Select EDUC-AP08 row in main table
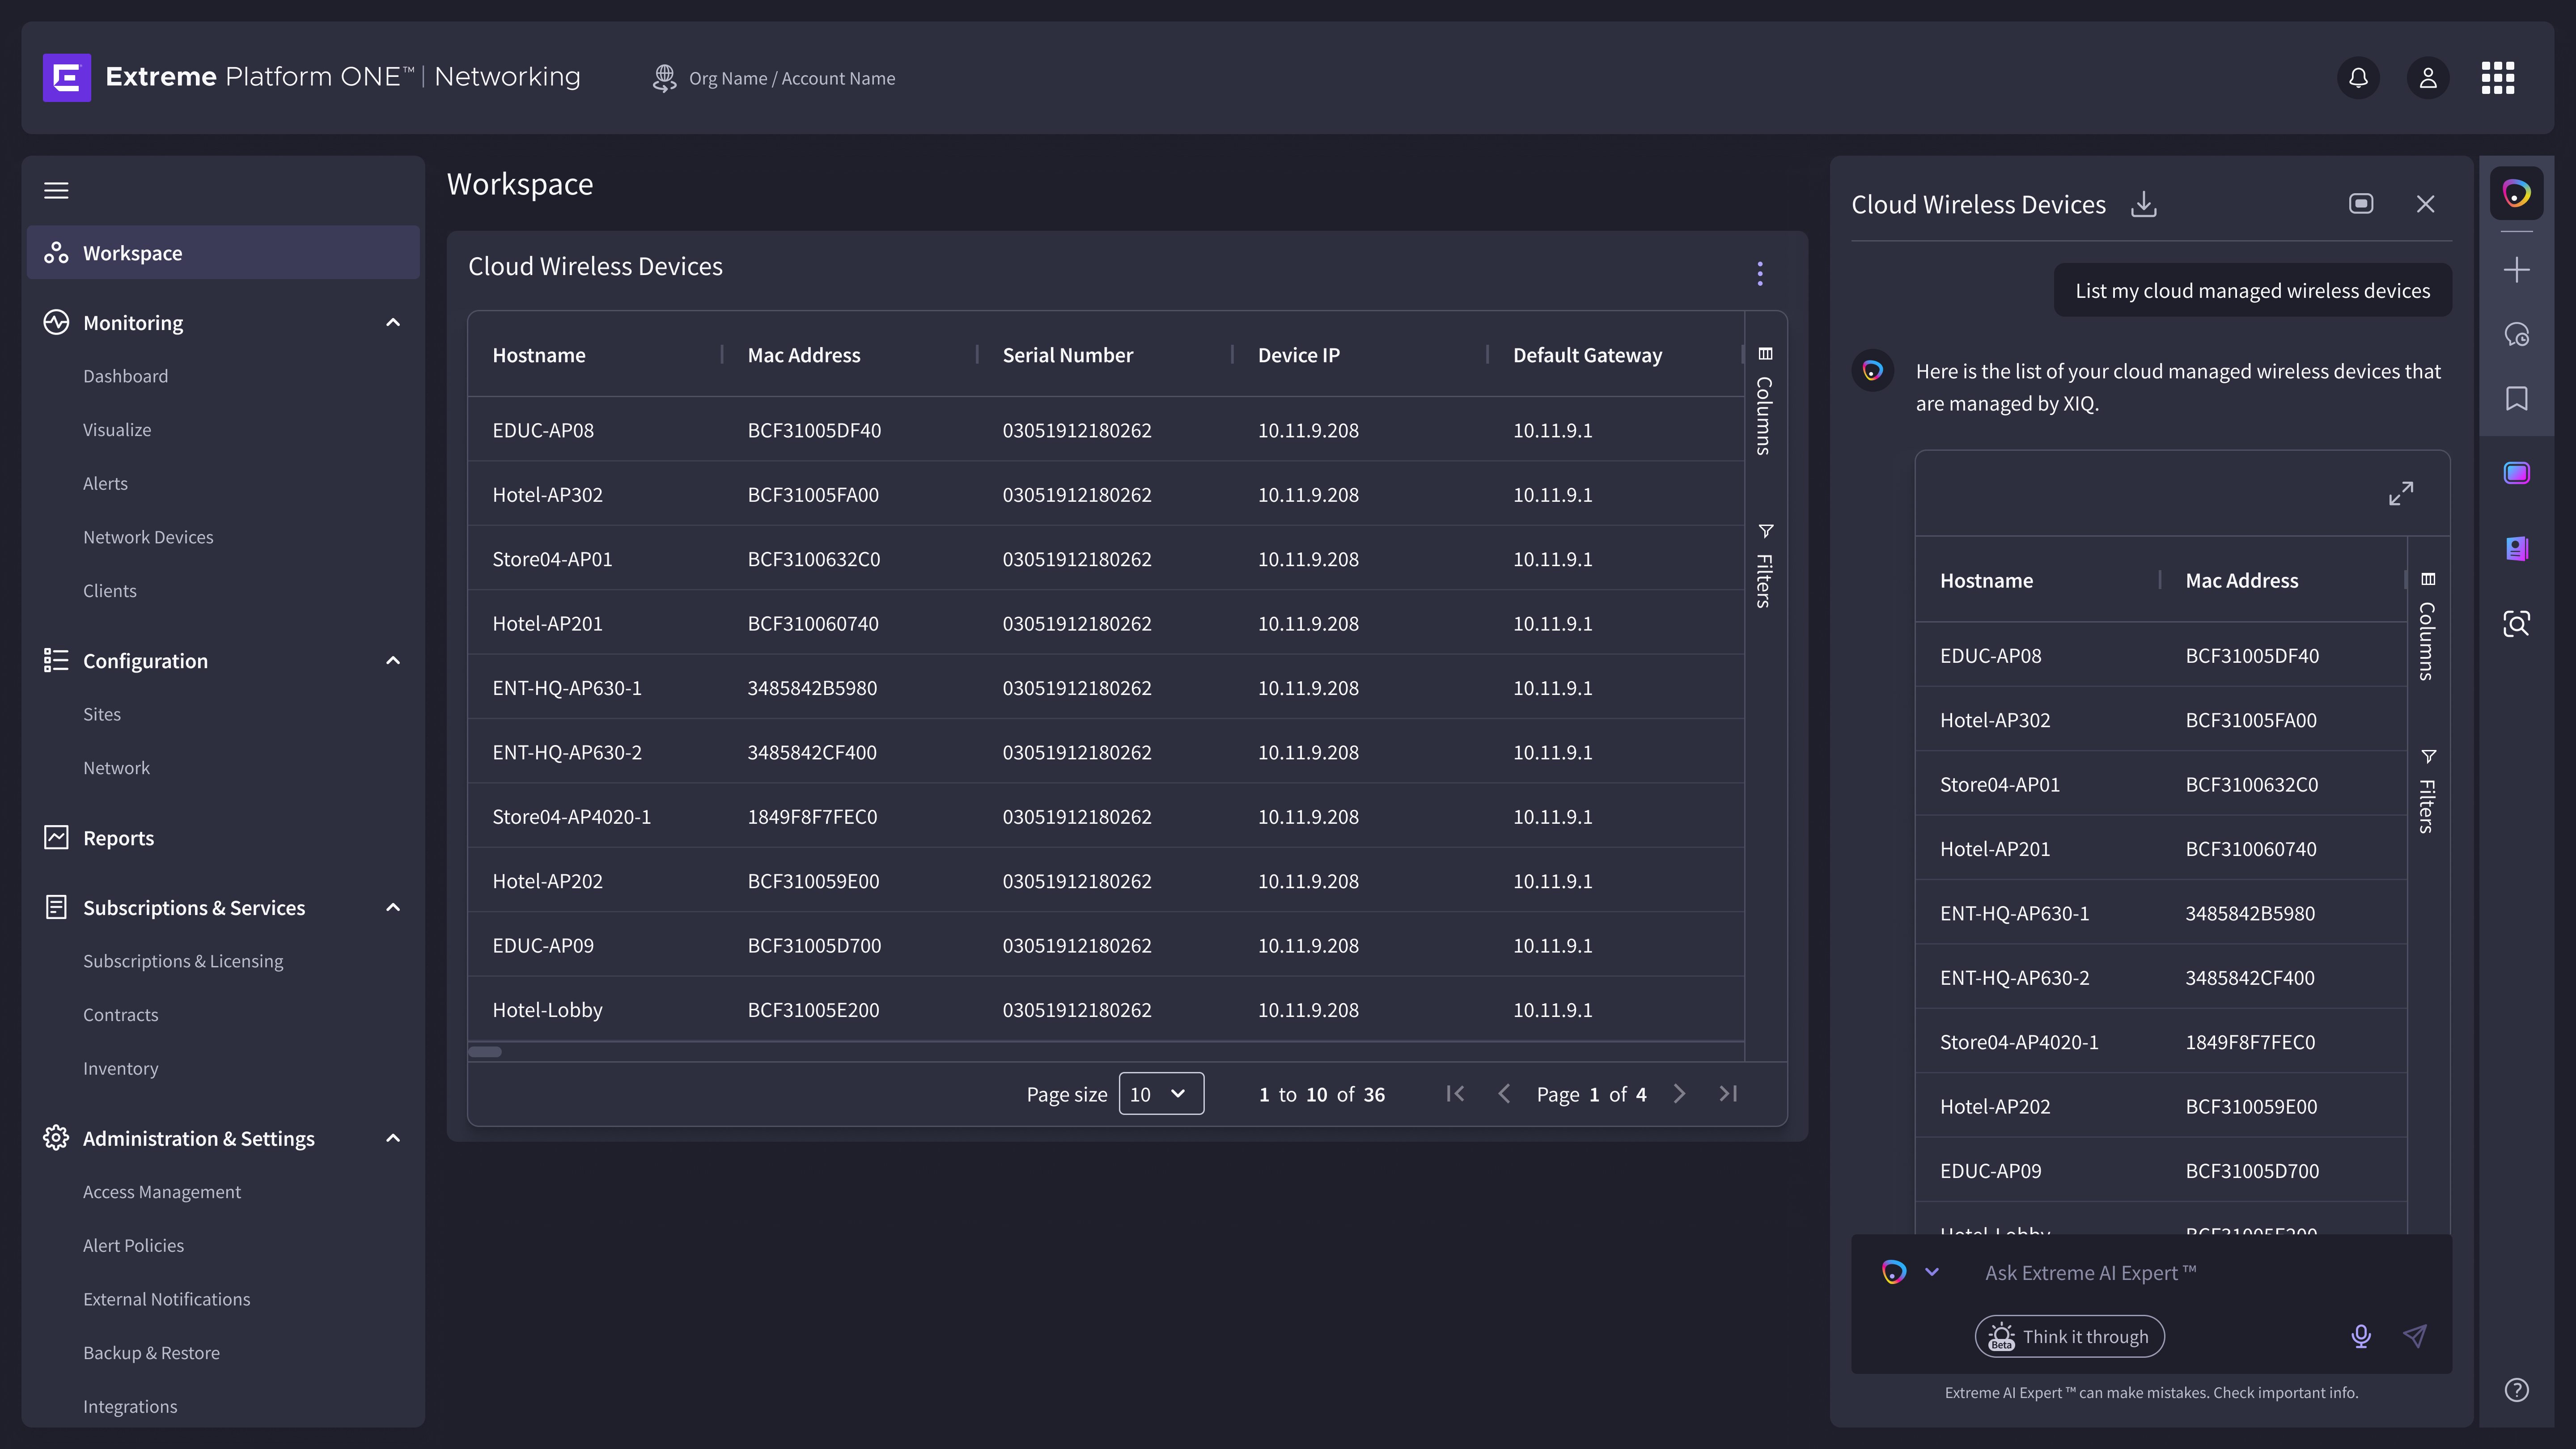 pyautogui.click(x=1106, y=430)
